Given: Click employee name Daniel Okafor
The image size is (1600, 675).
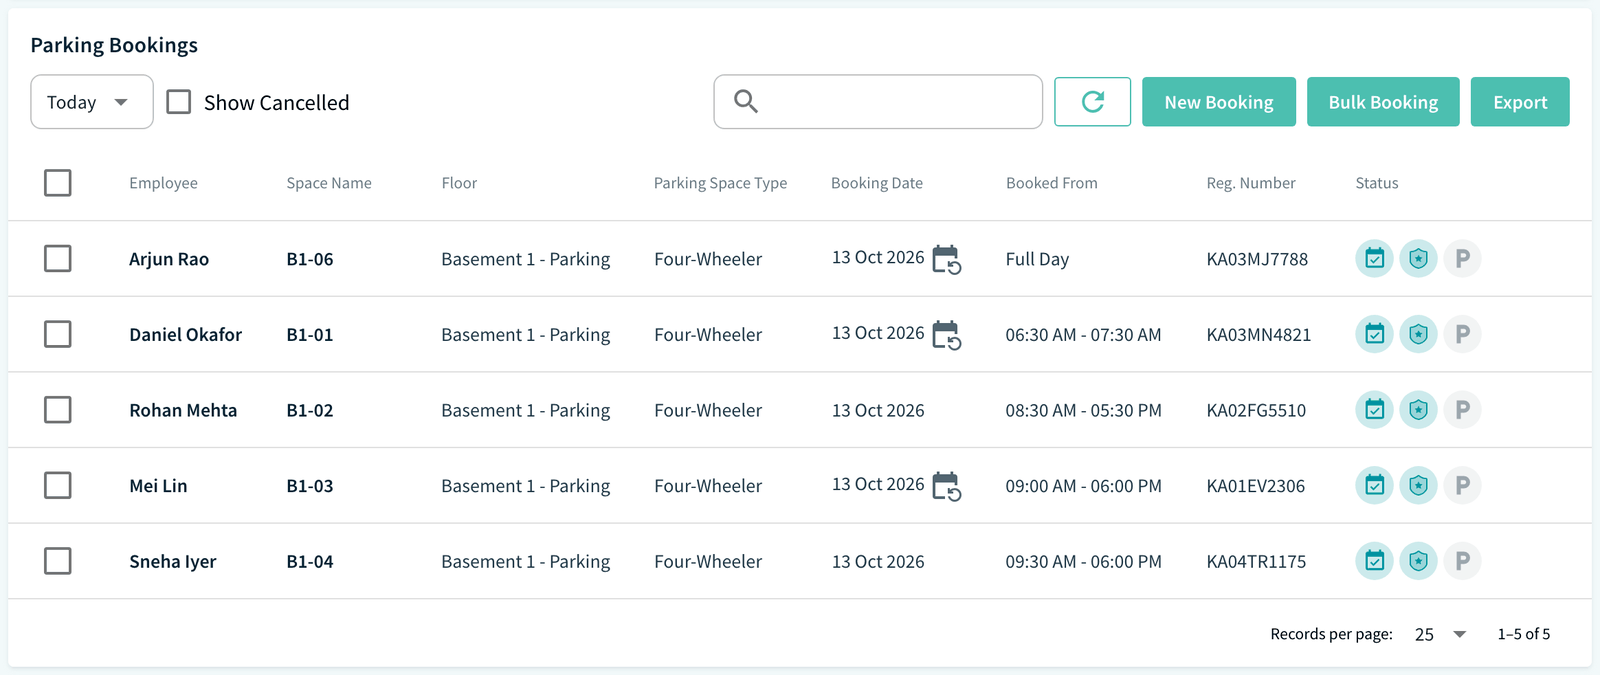Looking at the screenshot, I should pos(186,335).
